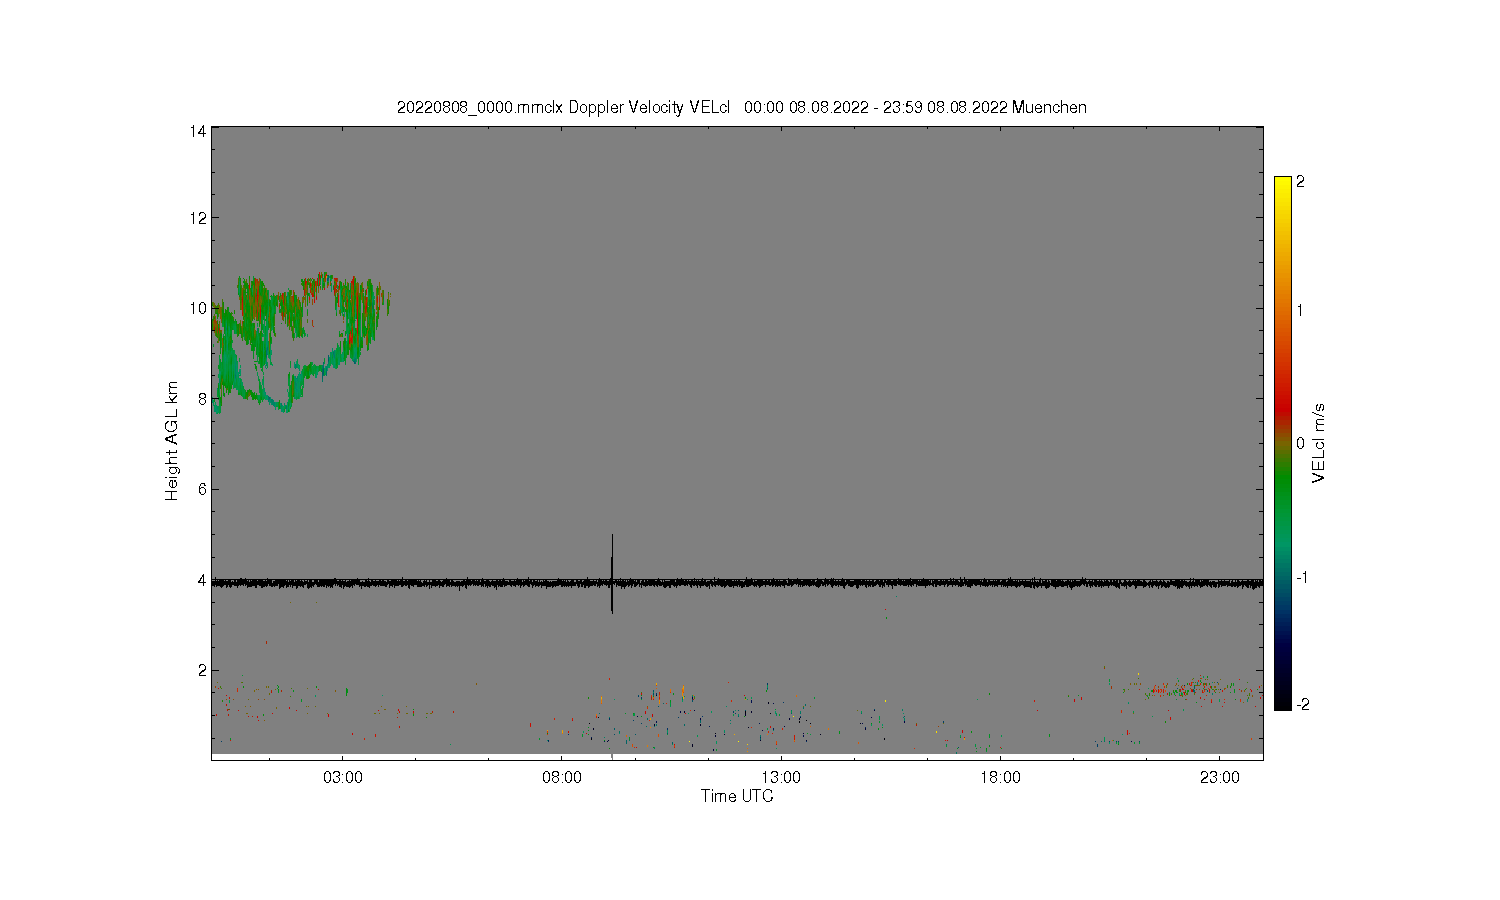This screenshot has height=900, width=1500.
Task: Click the 03:00 time tick label
Action: 343,777
